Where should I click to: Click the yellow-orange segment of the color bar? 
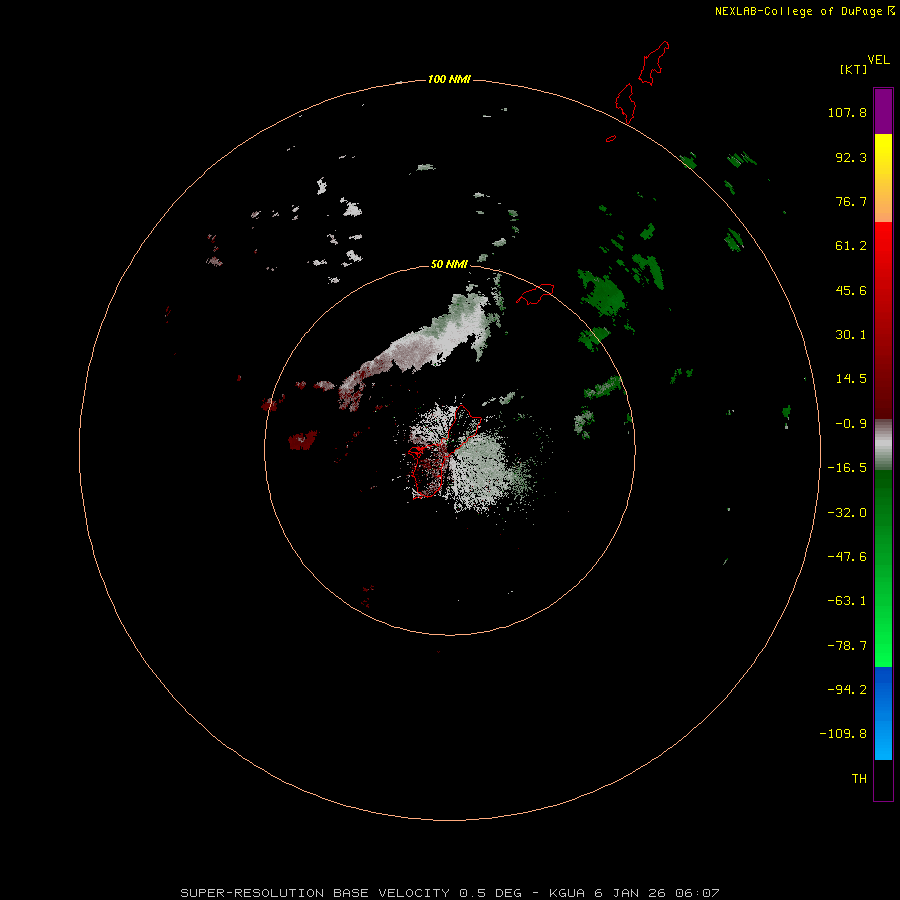tap(883, 178)
